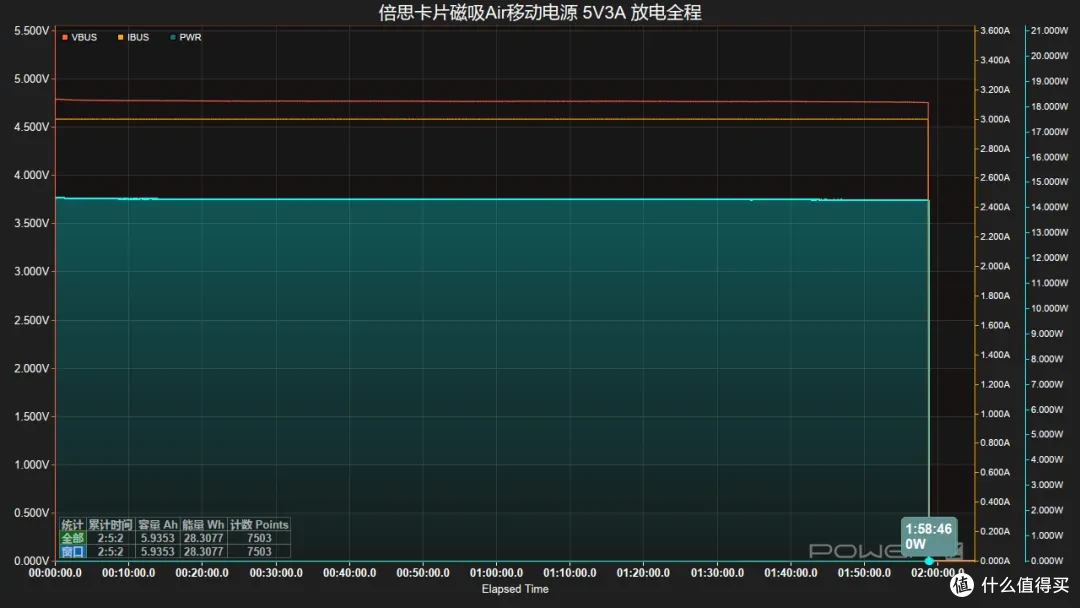Image resolution: width=1080 pixels, height=608 pixels.
Task: Click the 01:00:00.0 time axis tick label
Action: click(496, 573)
